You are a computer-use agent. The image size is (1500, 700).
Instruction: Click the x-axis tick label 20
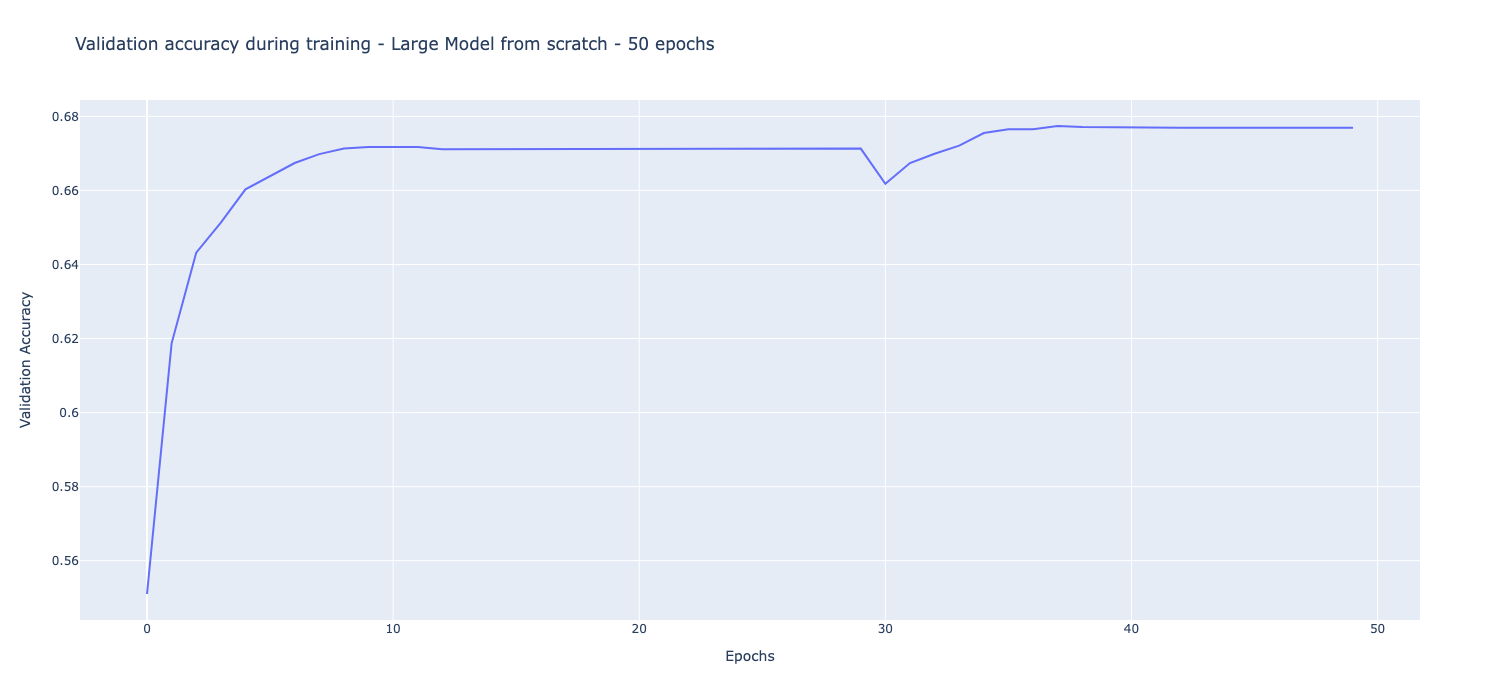tap(639, 628)
